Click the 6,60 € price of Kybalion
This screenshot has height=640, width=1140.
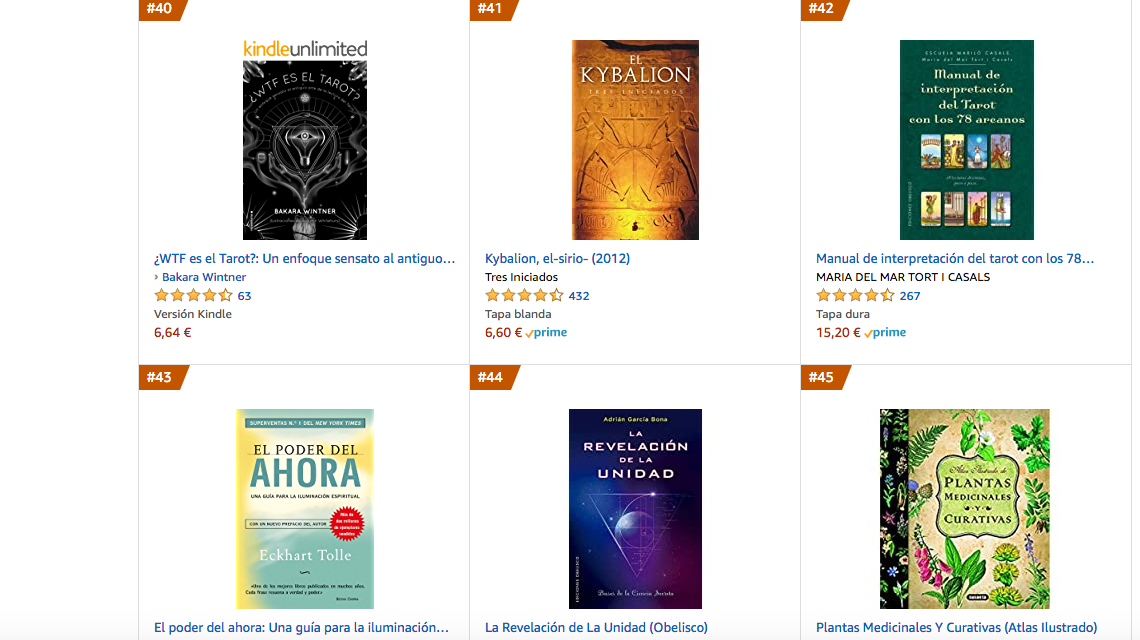503,332
